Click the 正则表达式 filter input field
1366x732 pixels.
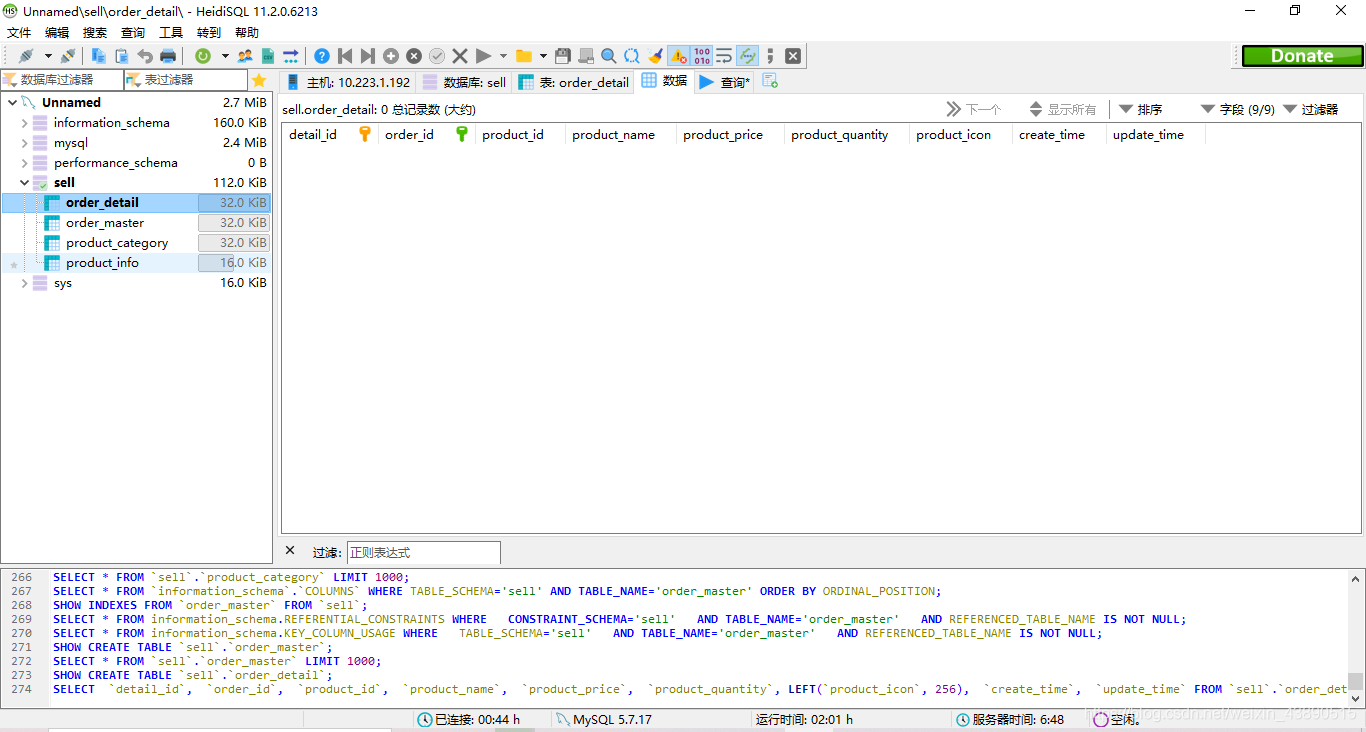tap(423, 552)
